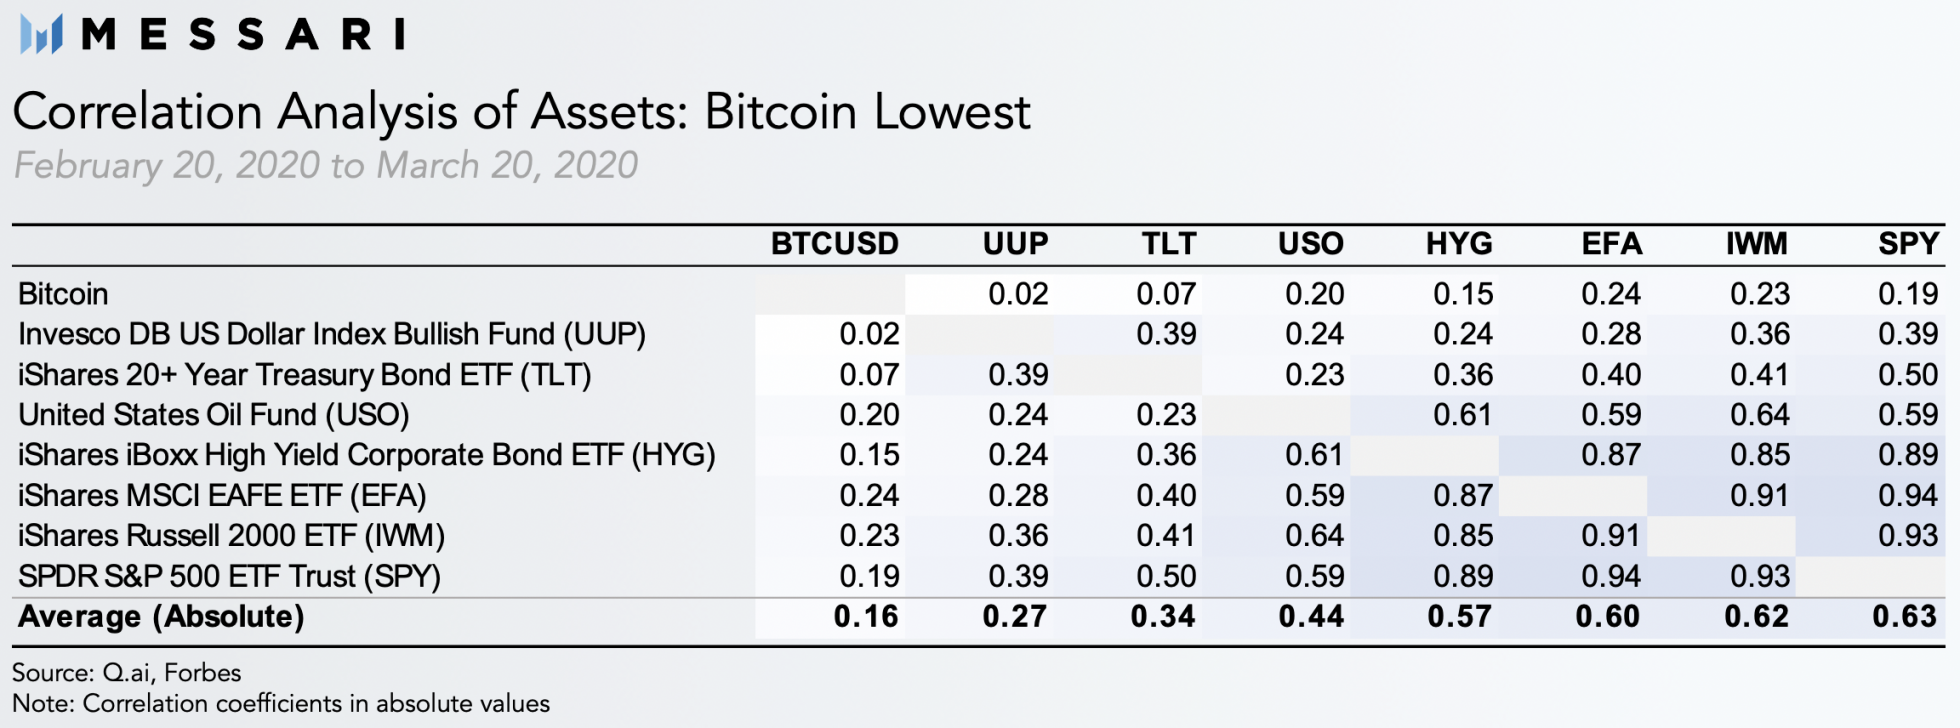This screenshot has width=1960, height=728.
Task: Click the SPY column header
Action: tap(1908, 244)
